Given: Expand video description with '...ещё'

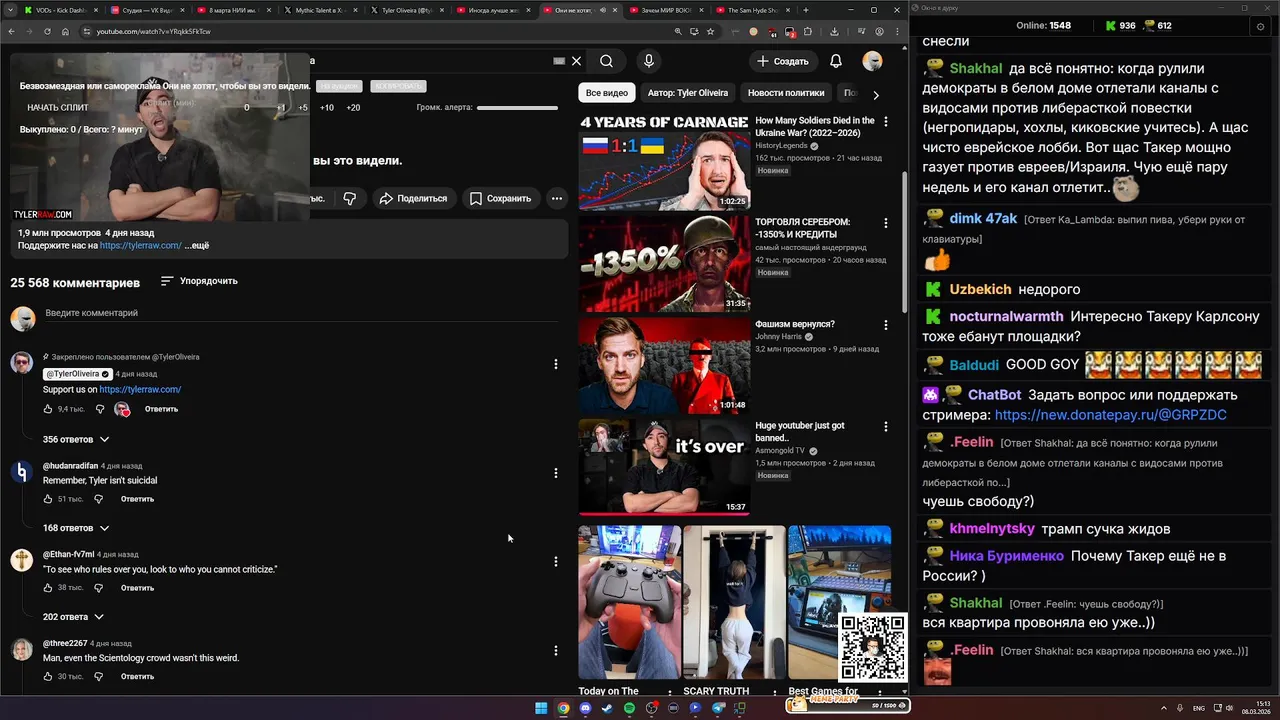Looking at the screenshot, I should coord(197,245).
